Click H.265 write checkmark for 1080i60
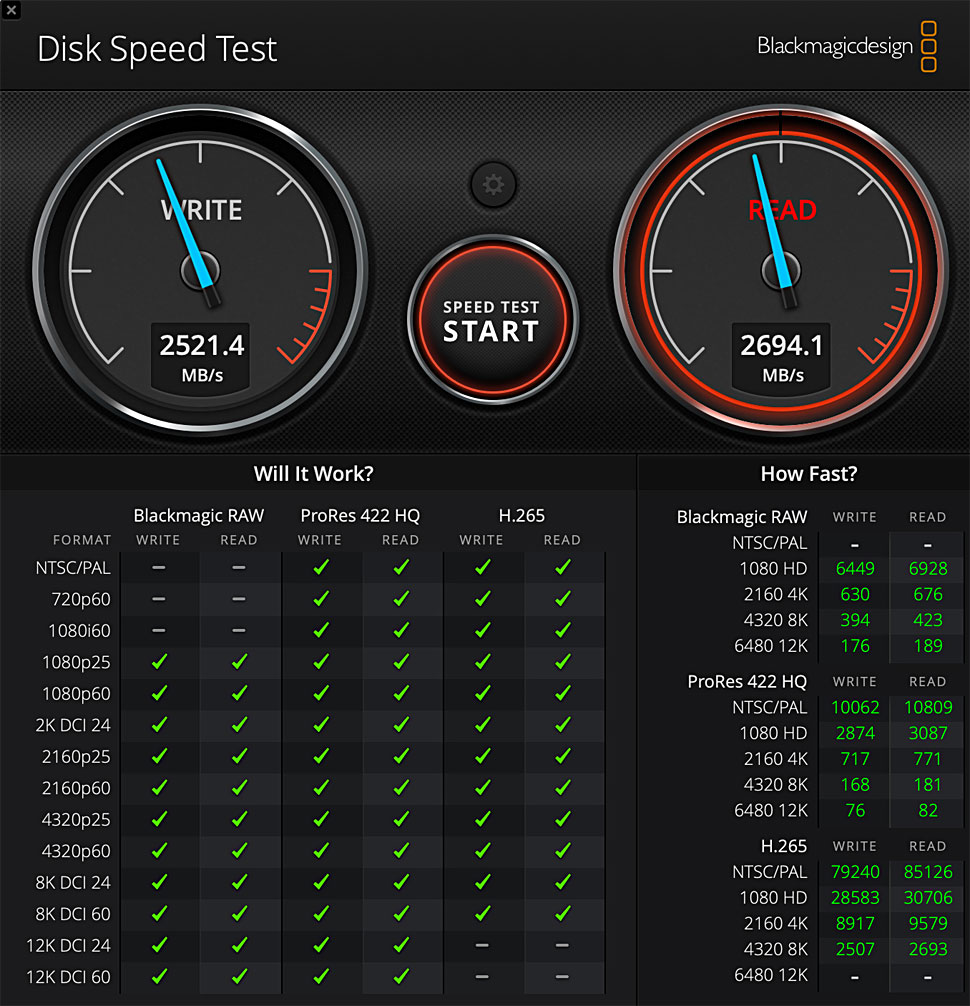This screenshot has width=970, height=1006. pos(482,630)
